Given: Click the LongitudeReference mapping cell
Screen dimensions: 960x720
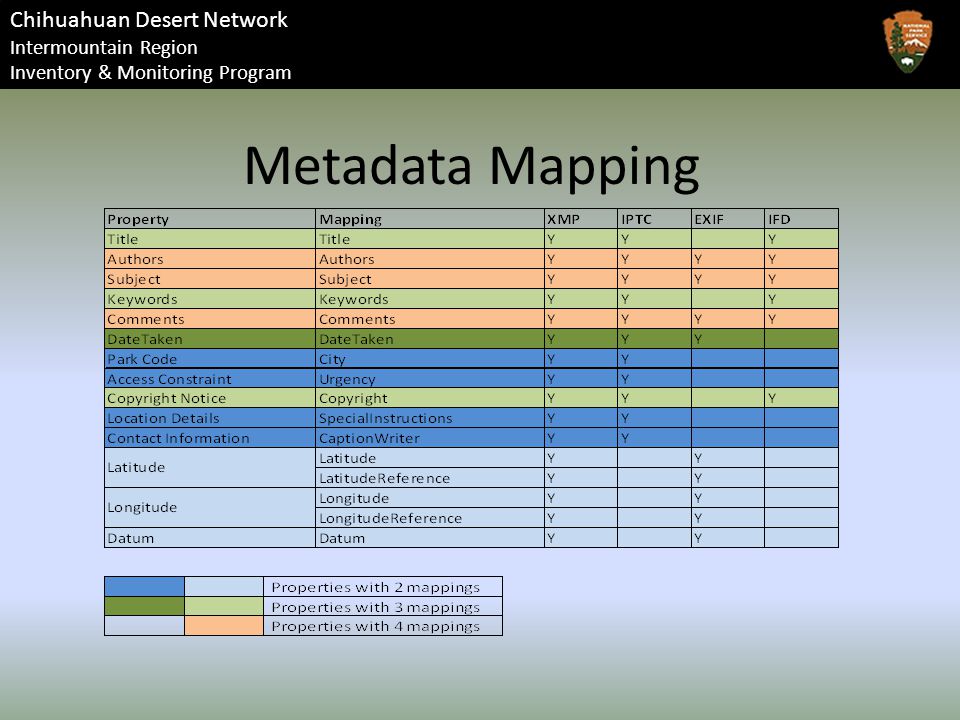Looking at the screenshot, I should click(x=430, y=518).
